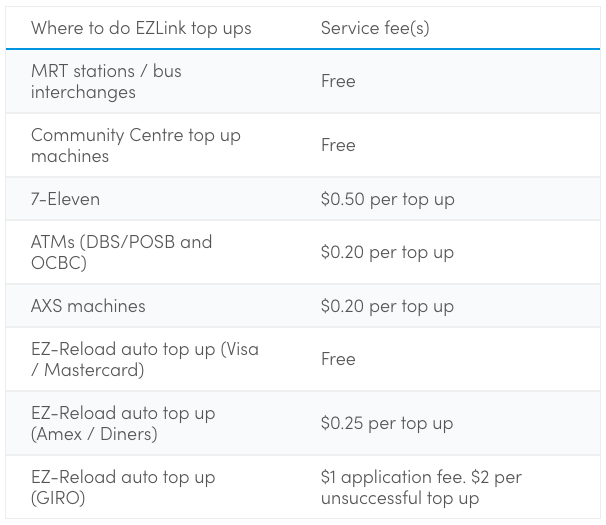Click the 'unsuccessful top up' text
This screenshot has height=525, width=606.
[x=400, y=498]
